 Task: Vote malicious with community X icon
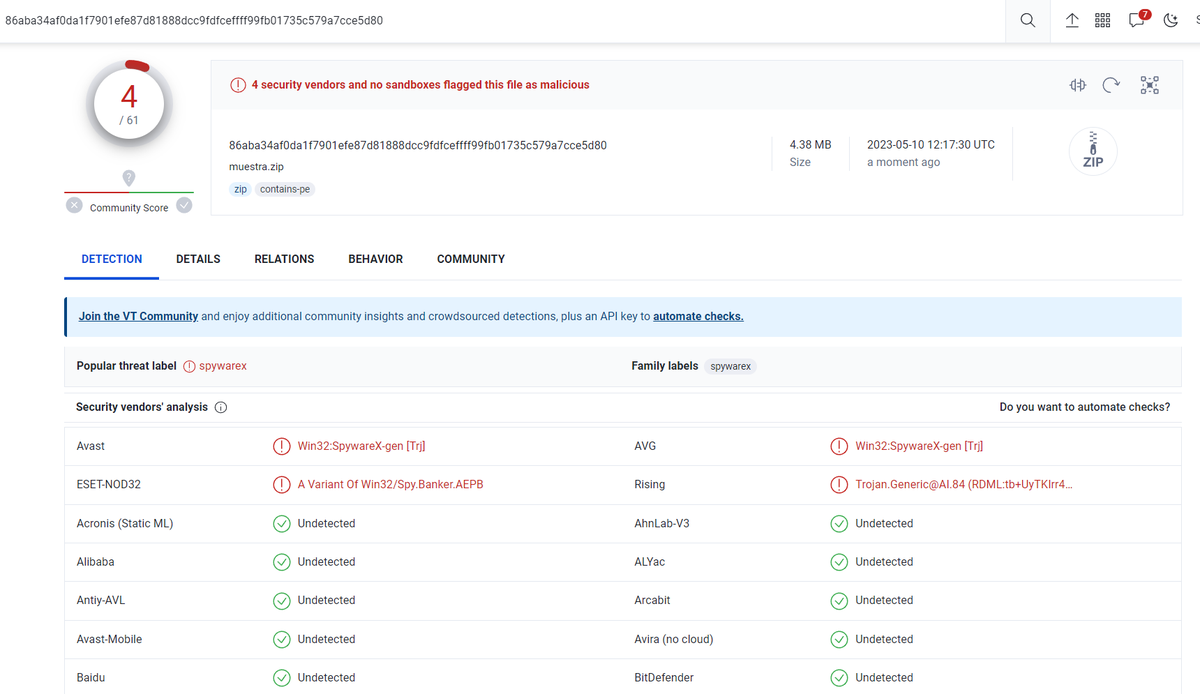click(74, 205)
